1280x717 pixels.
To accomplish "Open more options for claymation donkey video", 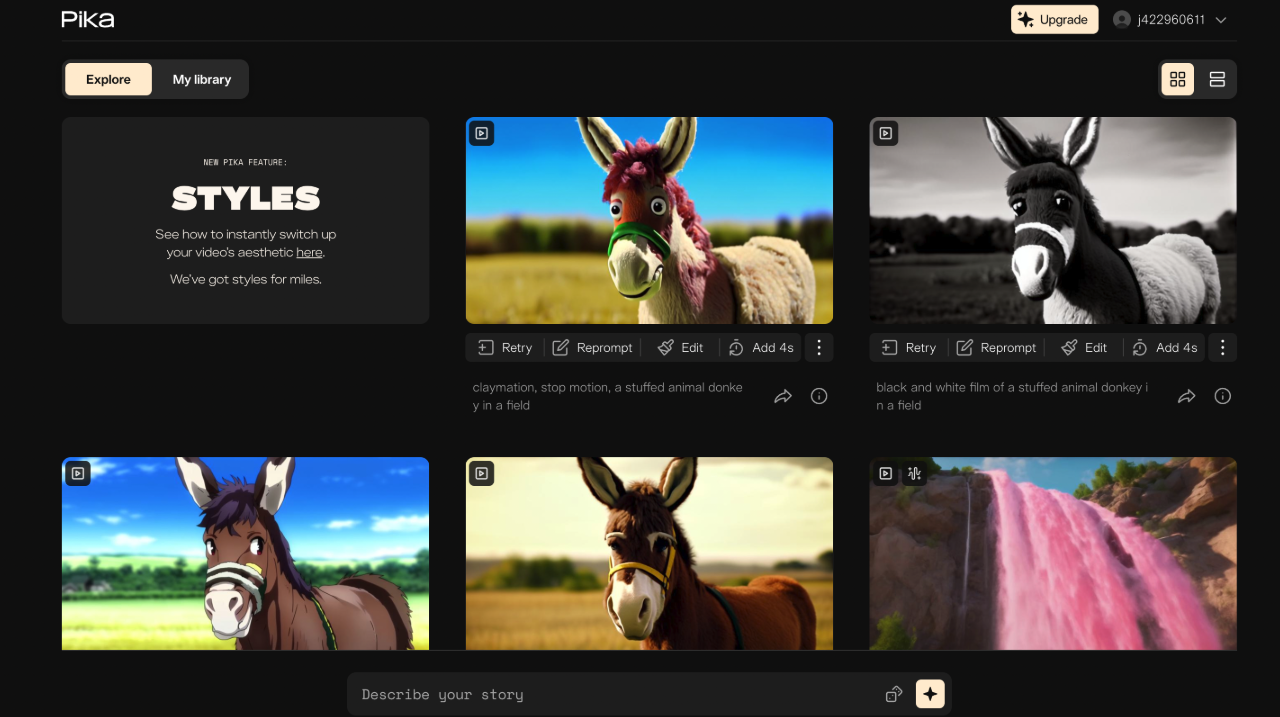I will click(819, 347).
